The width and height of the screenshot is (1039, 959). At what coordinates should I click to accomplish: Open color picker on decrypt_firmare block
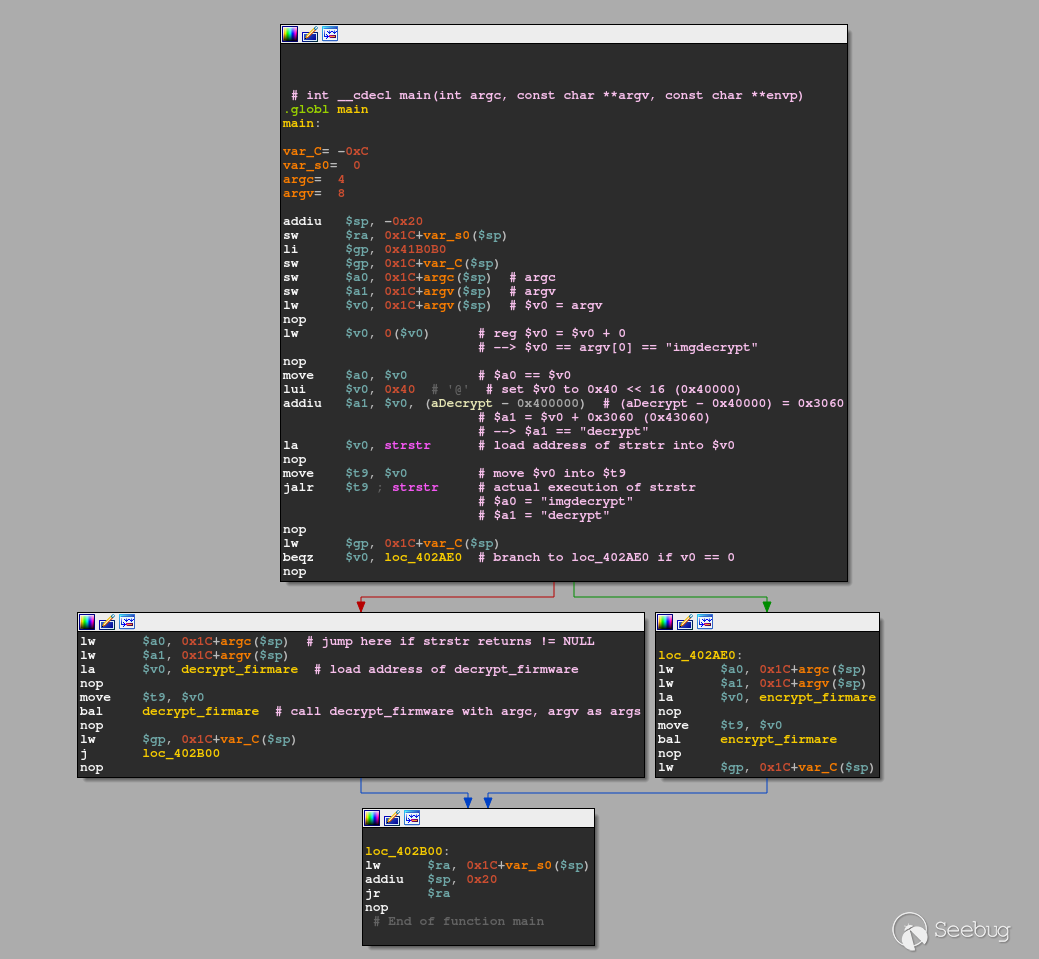coord(87,622)
